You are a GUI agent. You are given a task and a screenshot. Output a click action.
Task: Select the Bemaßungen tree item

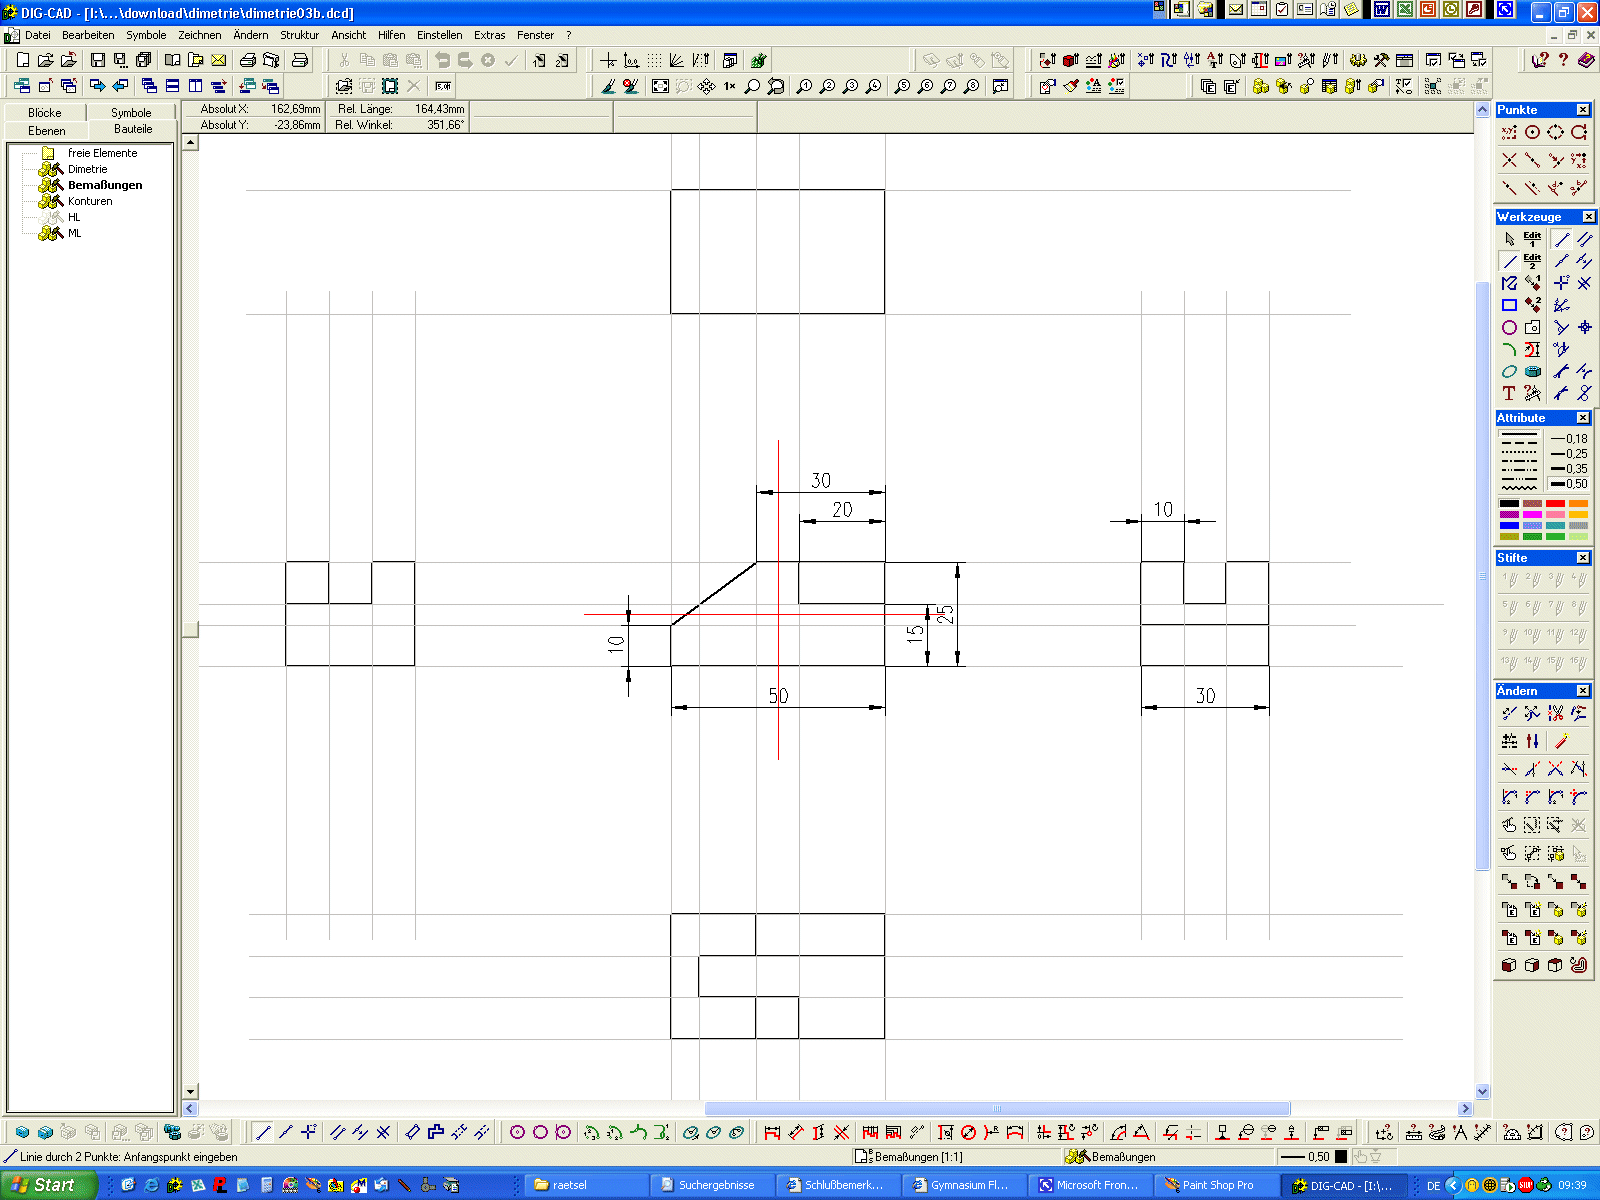tap(105, 185)
